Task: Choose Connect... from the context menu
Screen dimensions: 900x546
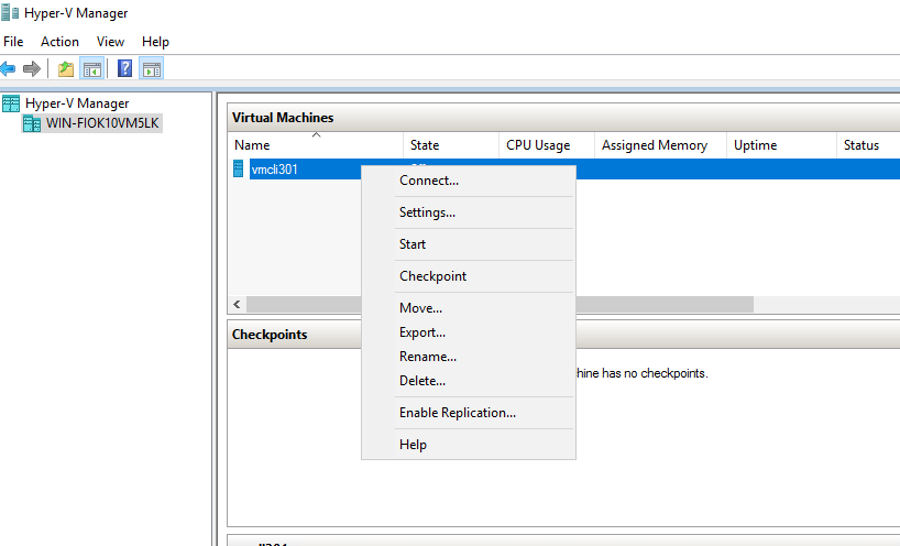Action: click(468, 180)
